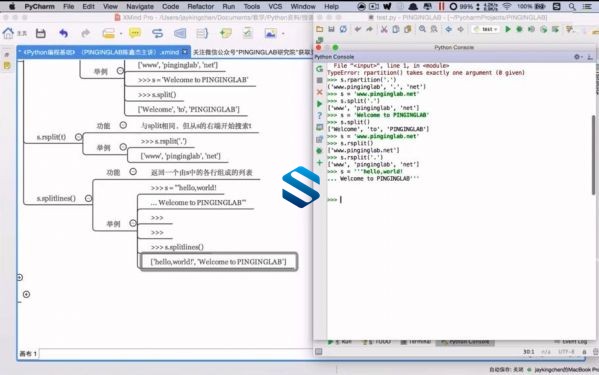Close console with the red X icon
The width and height of the screenshot is (599, 375).
click(x=319, y=92)
